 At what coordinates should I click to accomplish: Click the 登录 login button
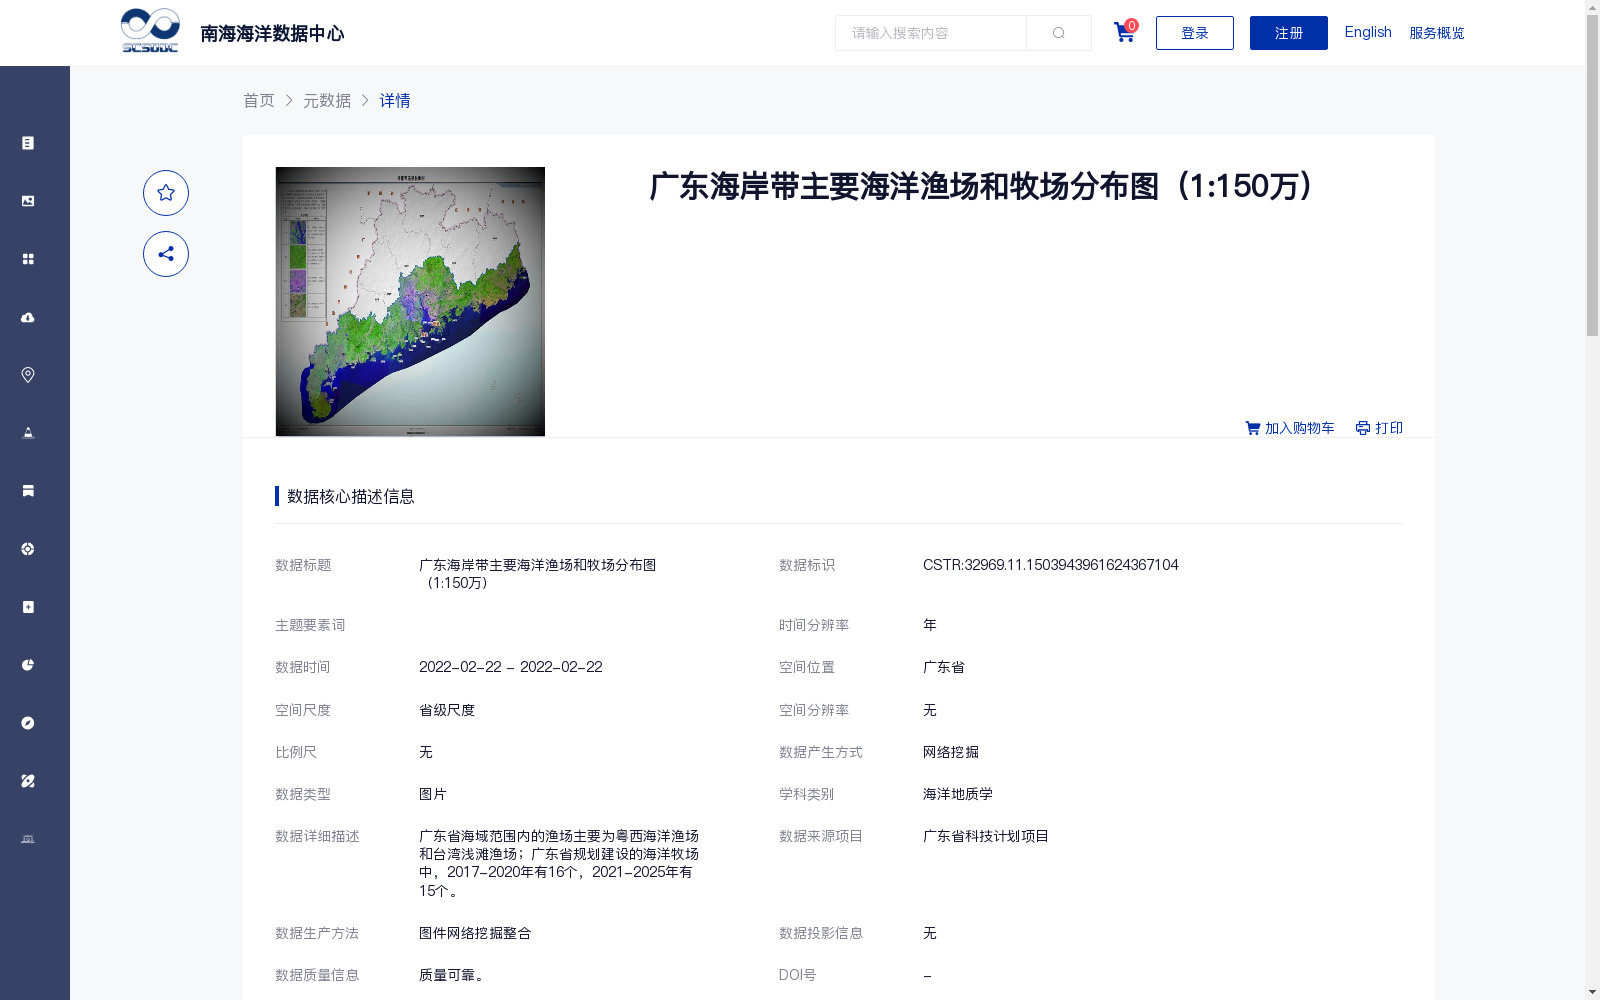pos(1194,32)
